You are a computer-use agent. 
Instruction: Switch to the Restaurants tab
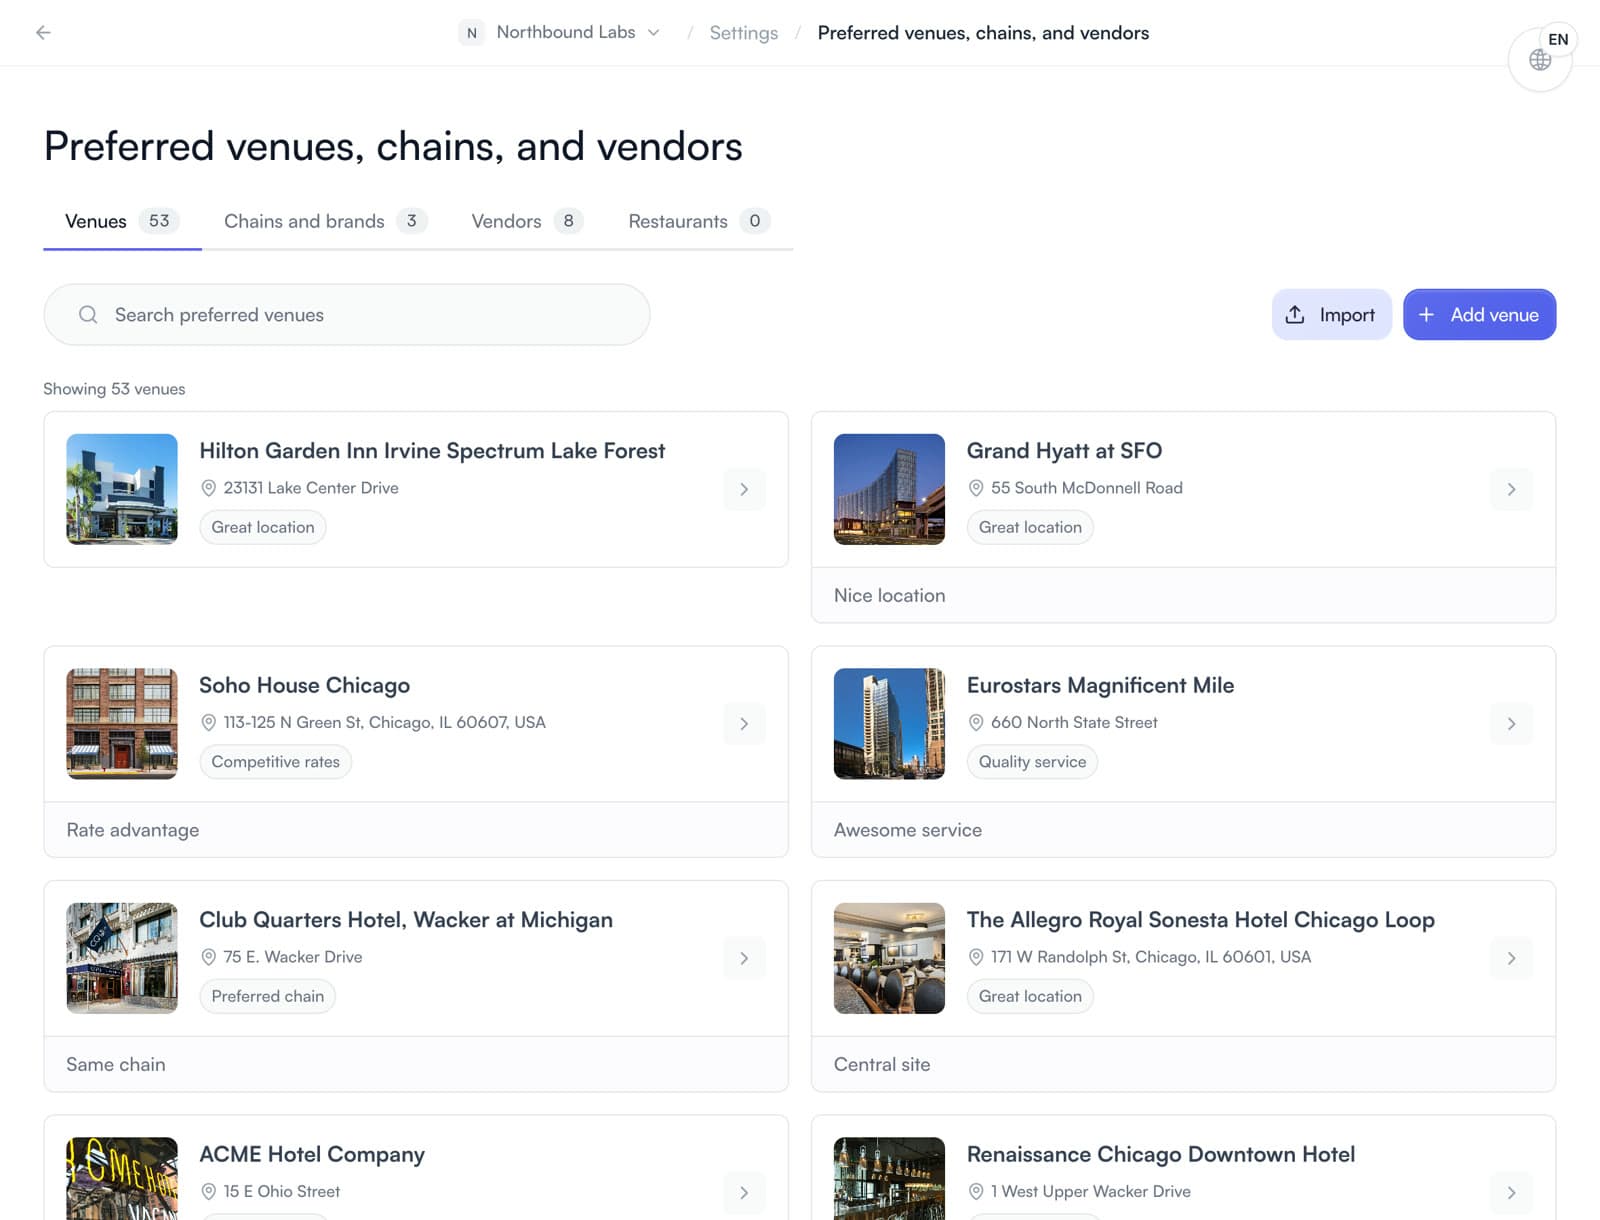tap(699, 221)
